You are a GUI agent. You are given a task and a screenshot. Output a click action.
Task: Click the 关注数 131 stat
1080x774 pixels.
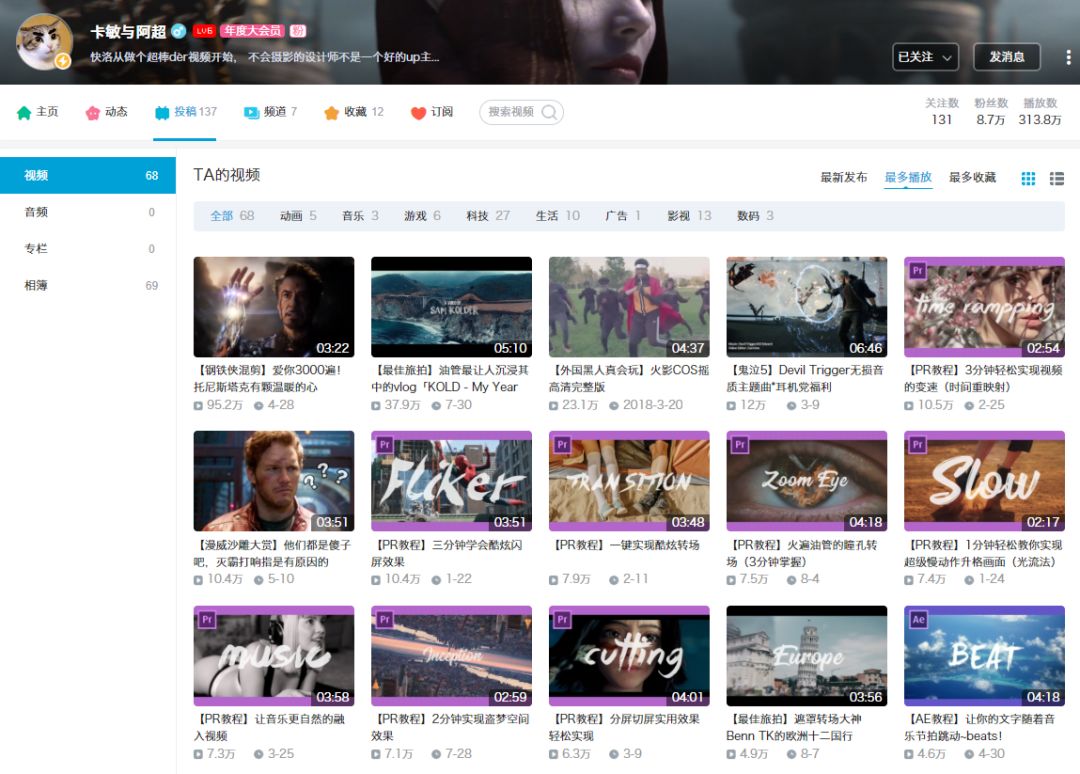coord(942,112)
